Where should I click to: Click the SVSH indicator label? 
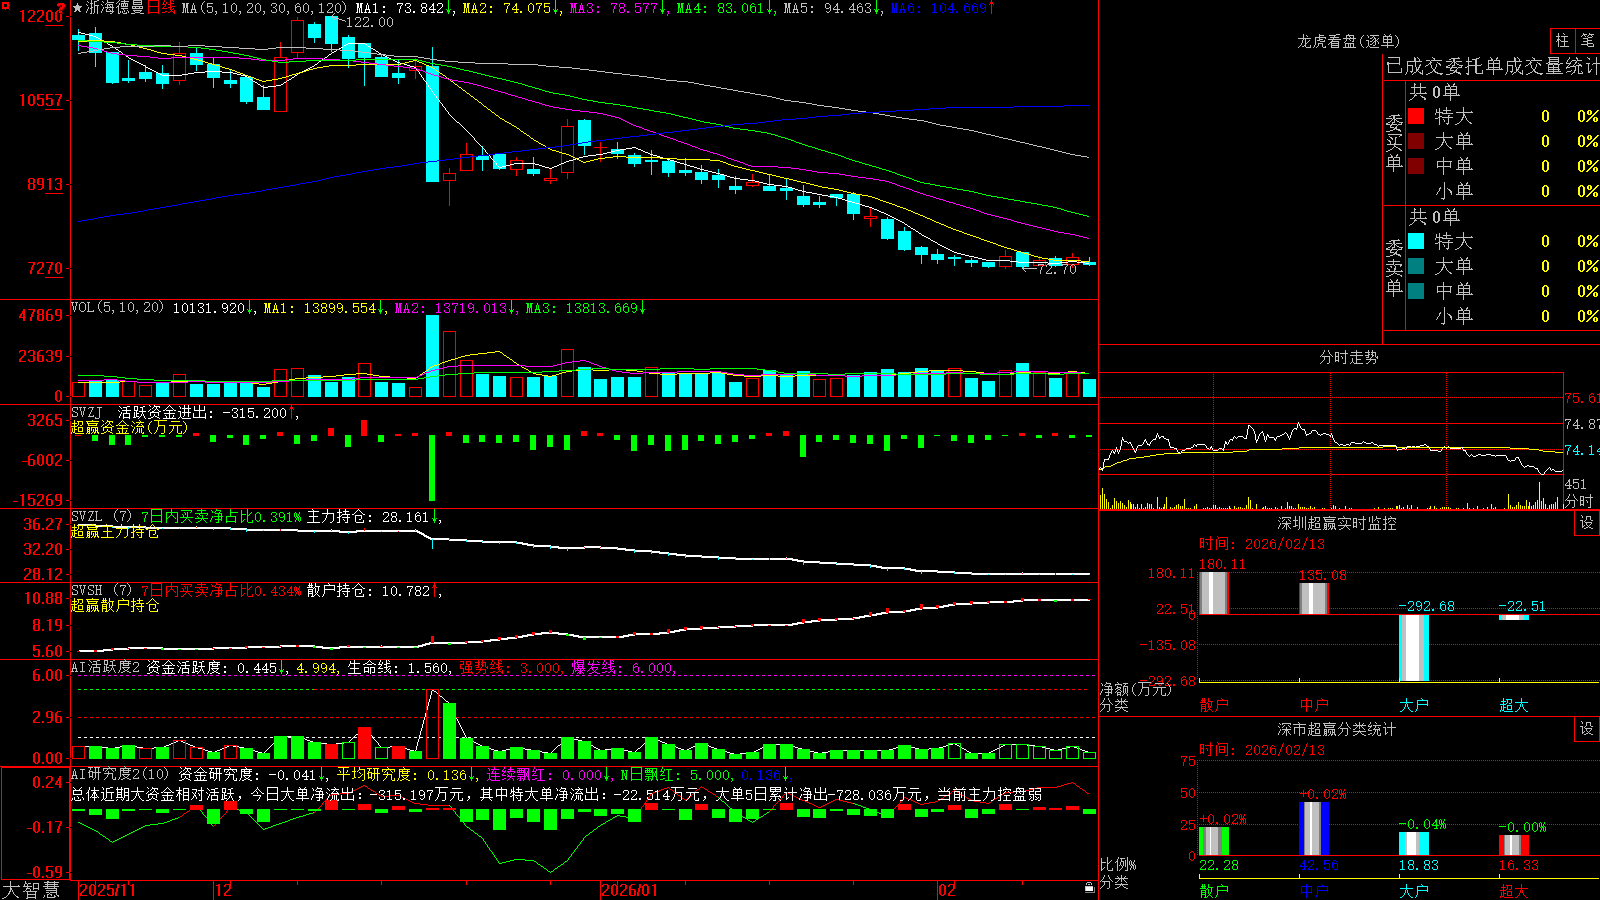[x=86, y=590]
